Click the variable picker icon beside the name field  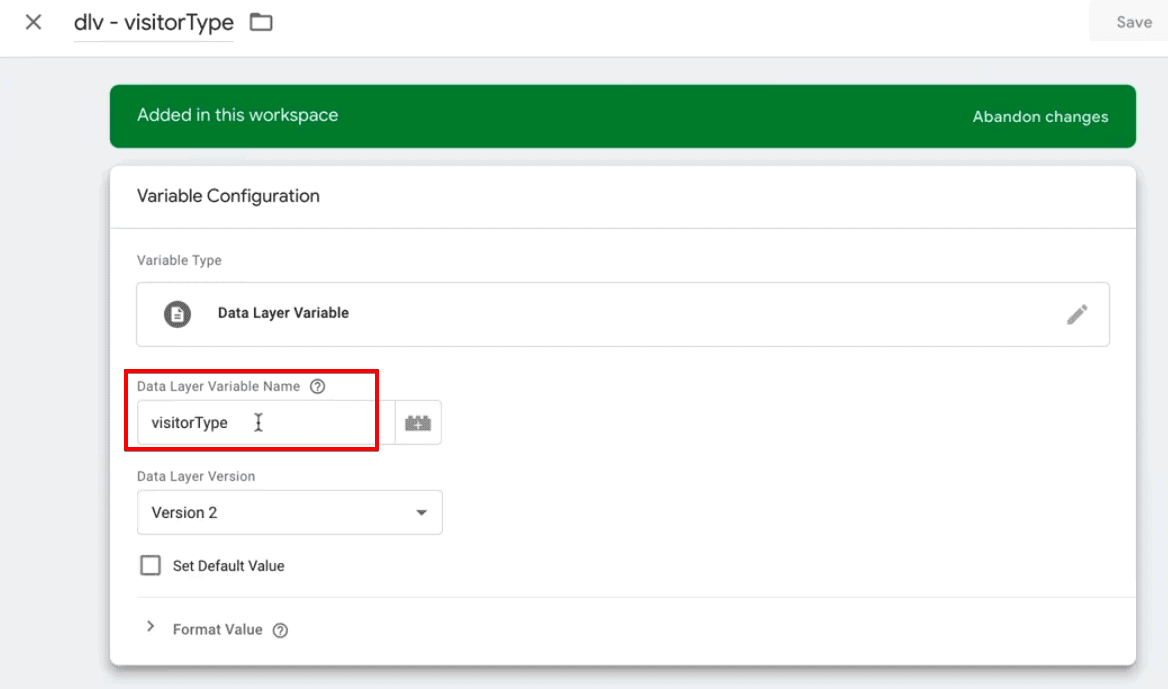point(418,422)
